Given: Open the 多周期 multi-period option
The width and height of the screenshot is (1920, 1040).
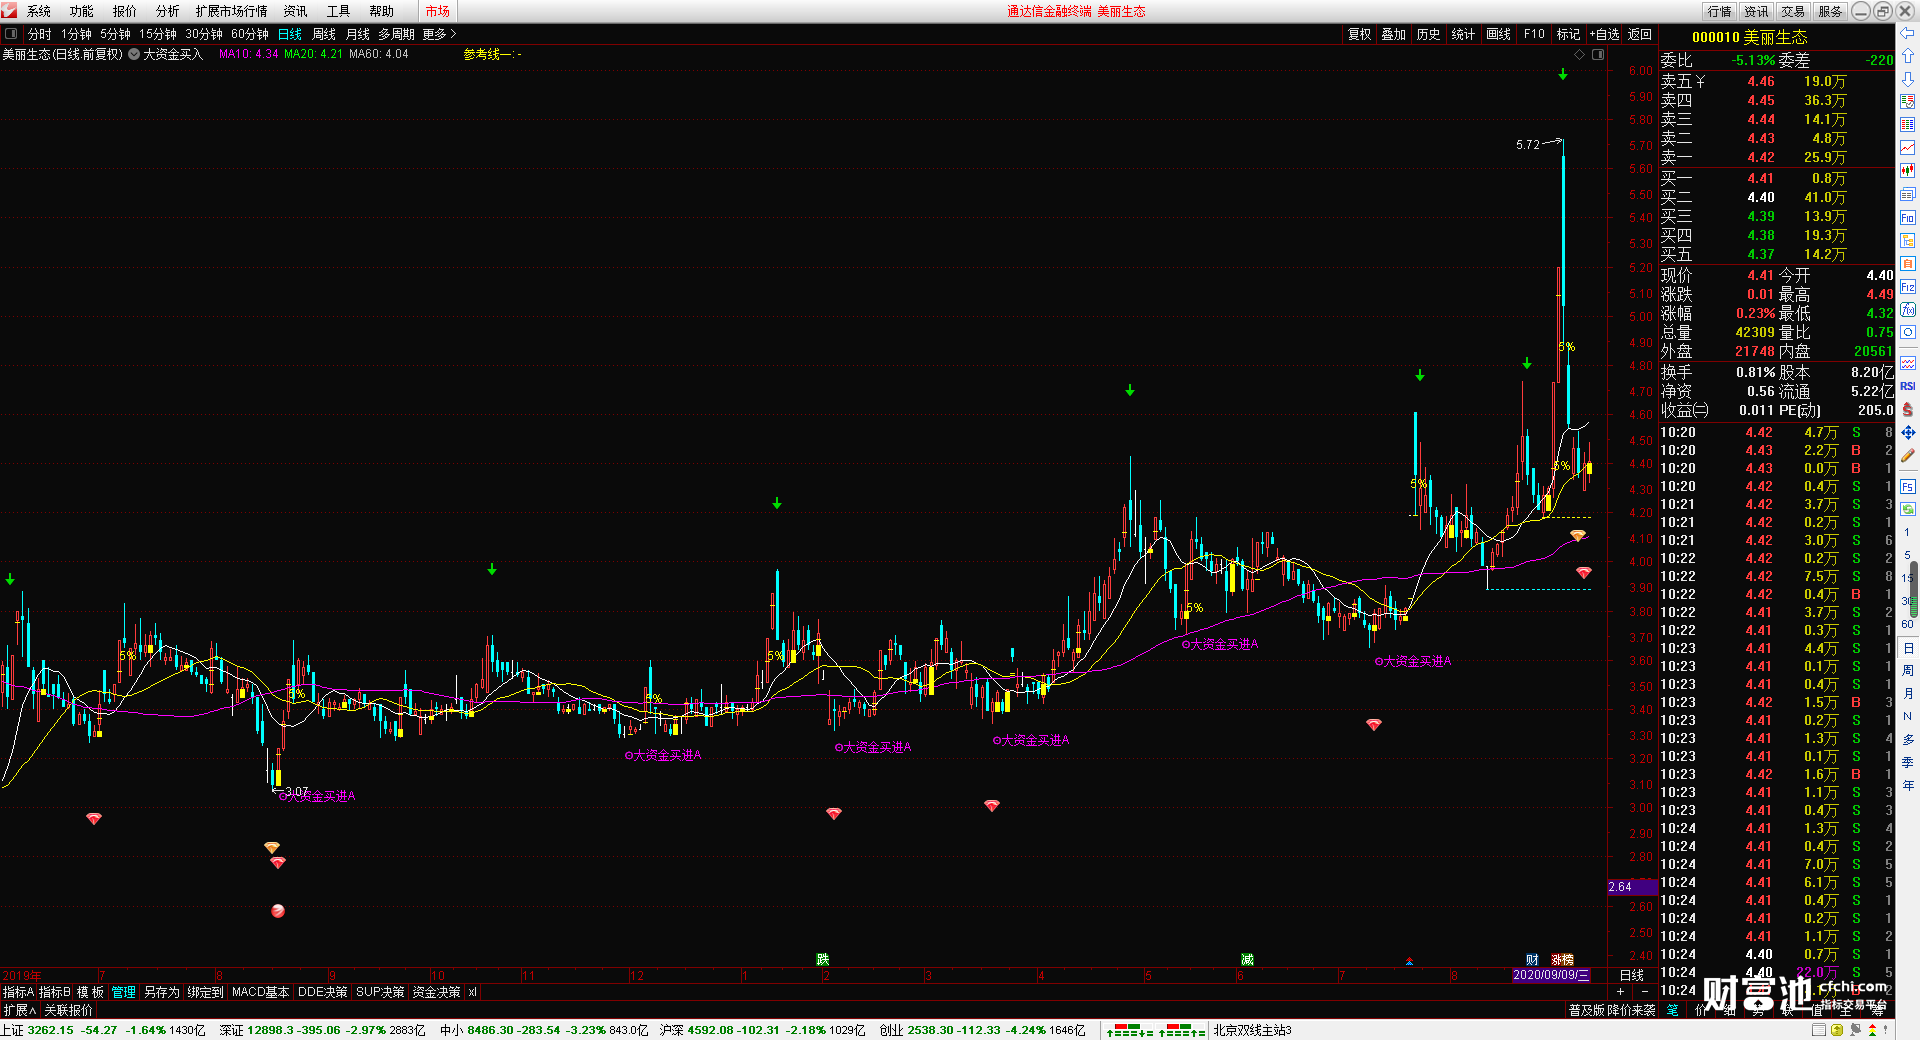Looking at the screenshot, I should coord(396,34).
